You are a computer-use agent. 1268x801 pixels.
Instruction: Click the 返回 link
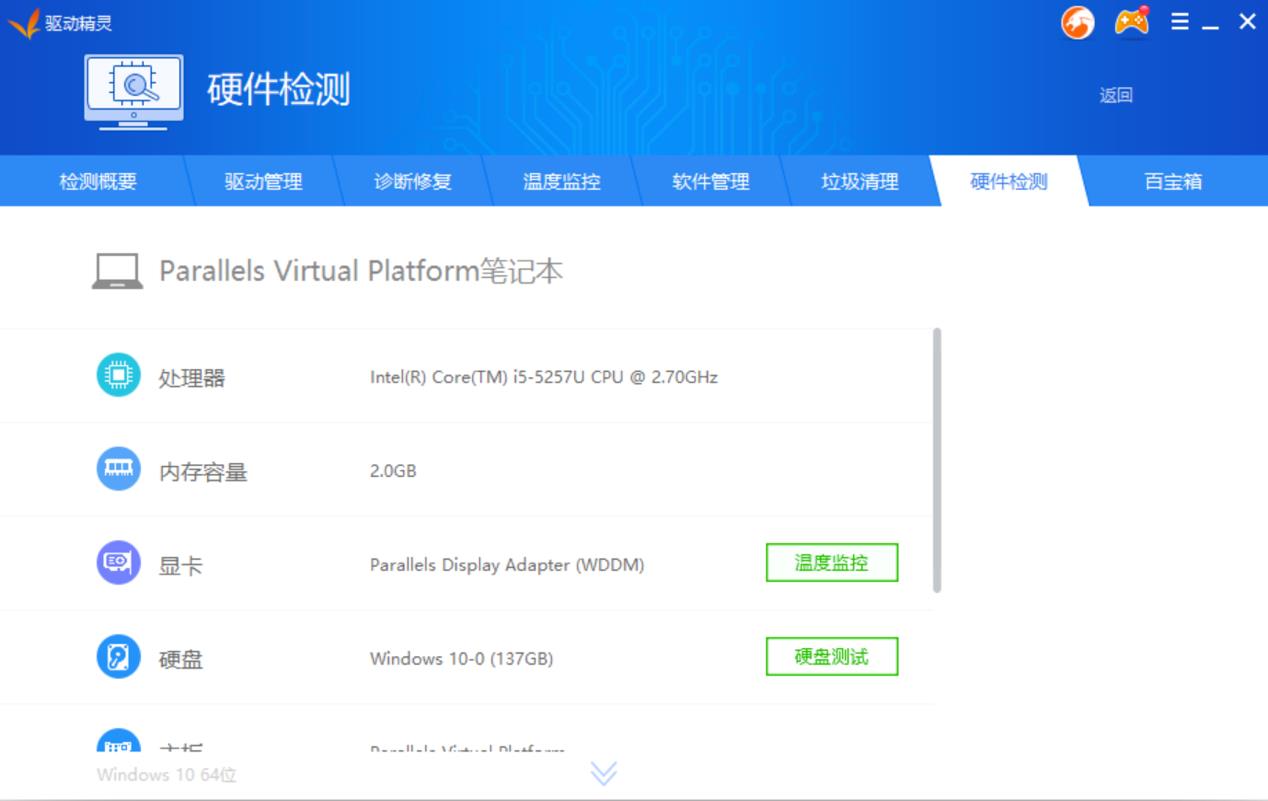[1116, 95]
